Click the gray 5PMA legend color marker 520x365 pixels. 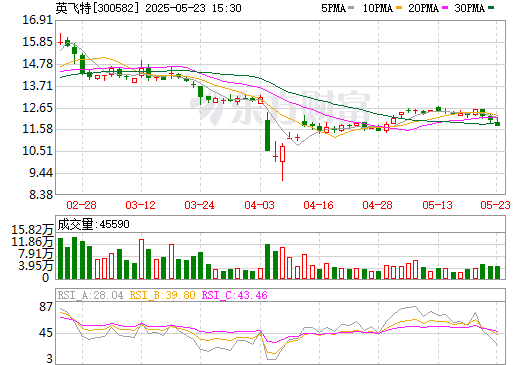(351, 8)
